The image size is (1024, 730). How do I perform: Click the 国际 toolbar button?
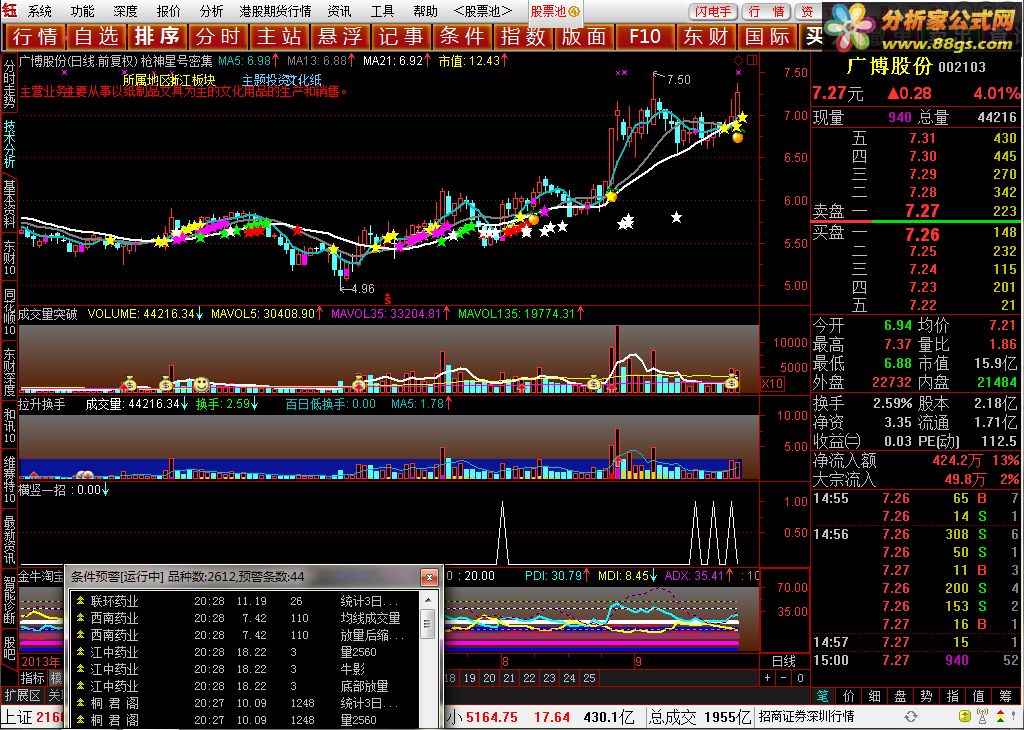[x=767, y=37]
